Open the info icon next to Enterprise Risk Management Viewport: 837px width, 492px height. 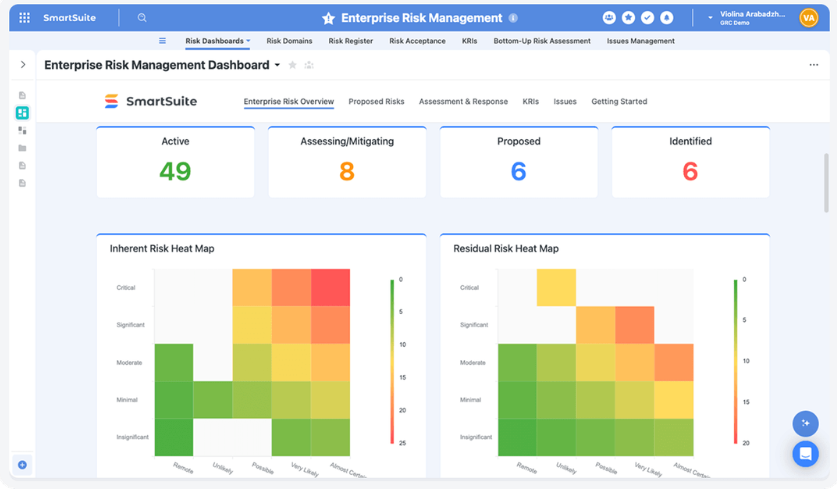click(513, 18)
